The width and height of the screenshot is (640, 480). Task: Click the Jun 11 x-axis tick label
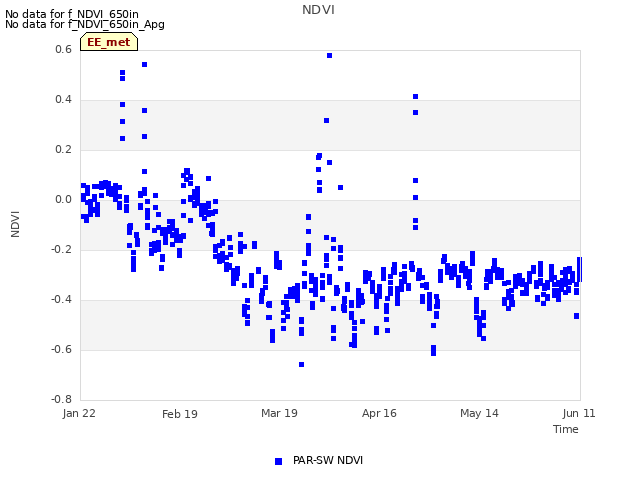click(579, 413)
